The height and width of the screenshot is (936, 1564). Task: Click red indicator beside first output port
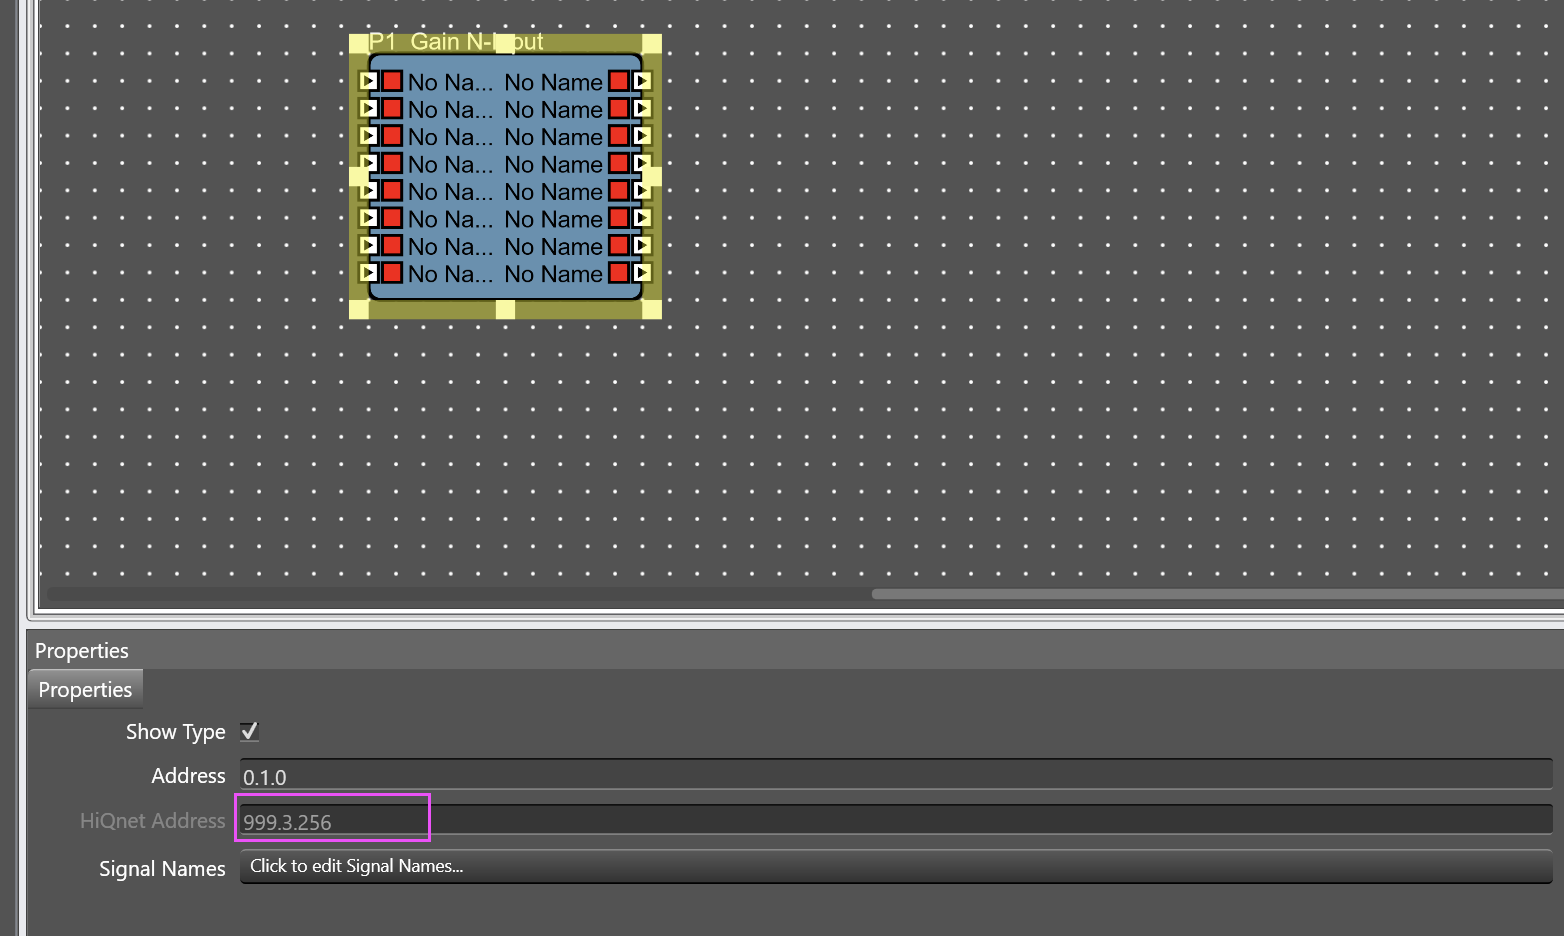pyautogui.click(x=619, y=81)
